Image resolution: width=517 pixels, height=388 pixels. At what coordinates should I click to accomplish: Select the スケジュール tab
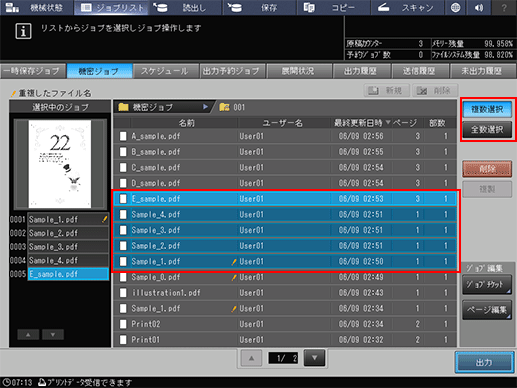coord(166,71)
